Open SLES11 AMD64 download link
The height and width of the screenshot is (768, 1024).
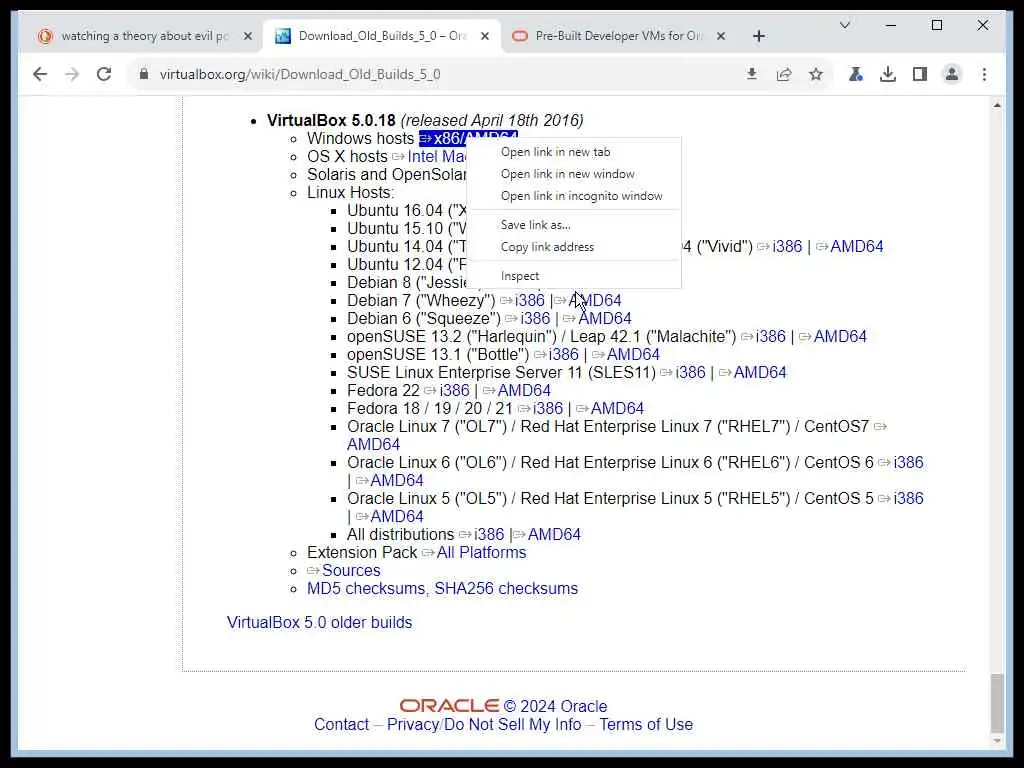coord(760,372)
